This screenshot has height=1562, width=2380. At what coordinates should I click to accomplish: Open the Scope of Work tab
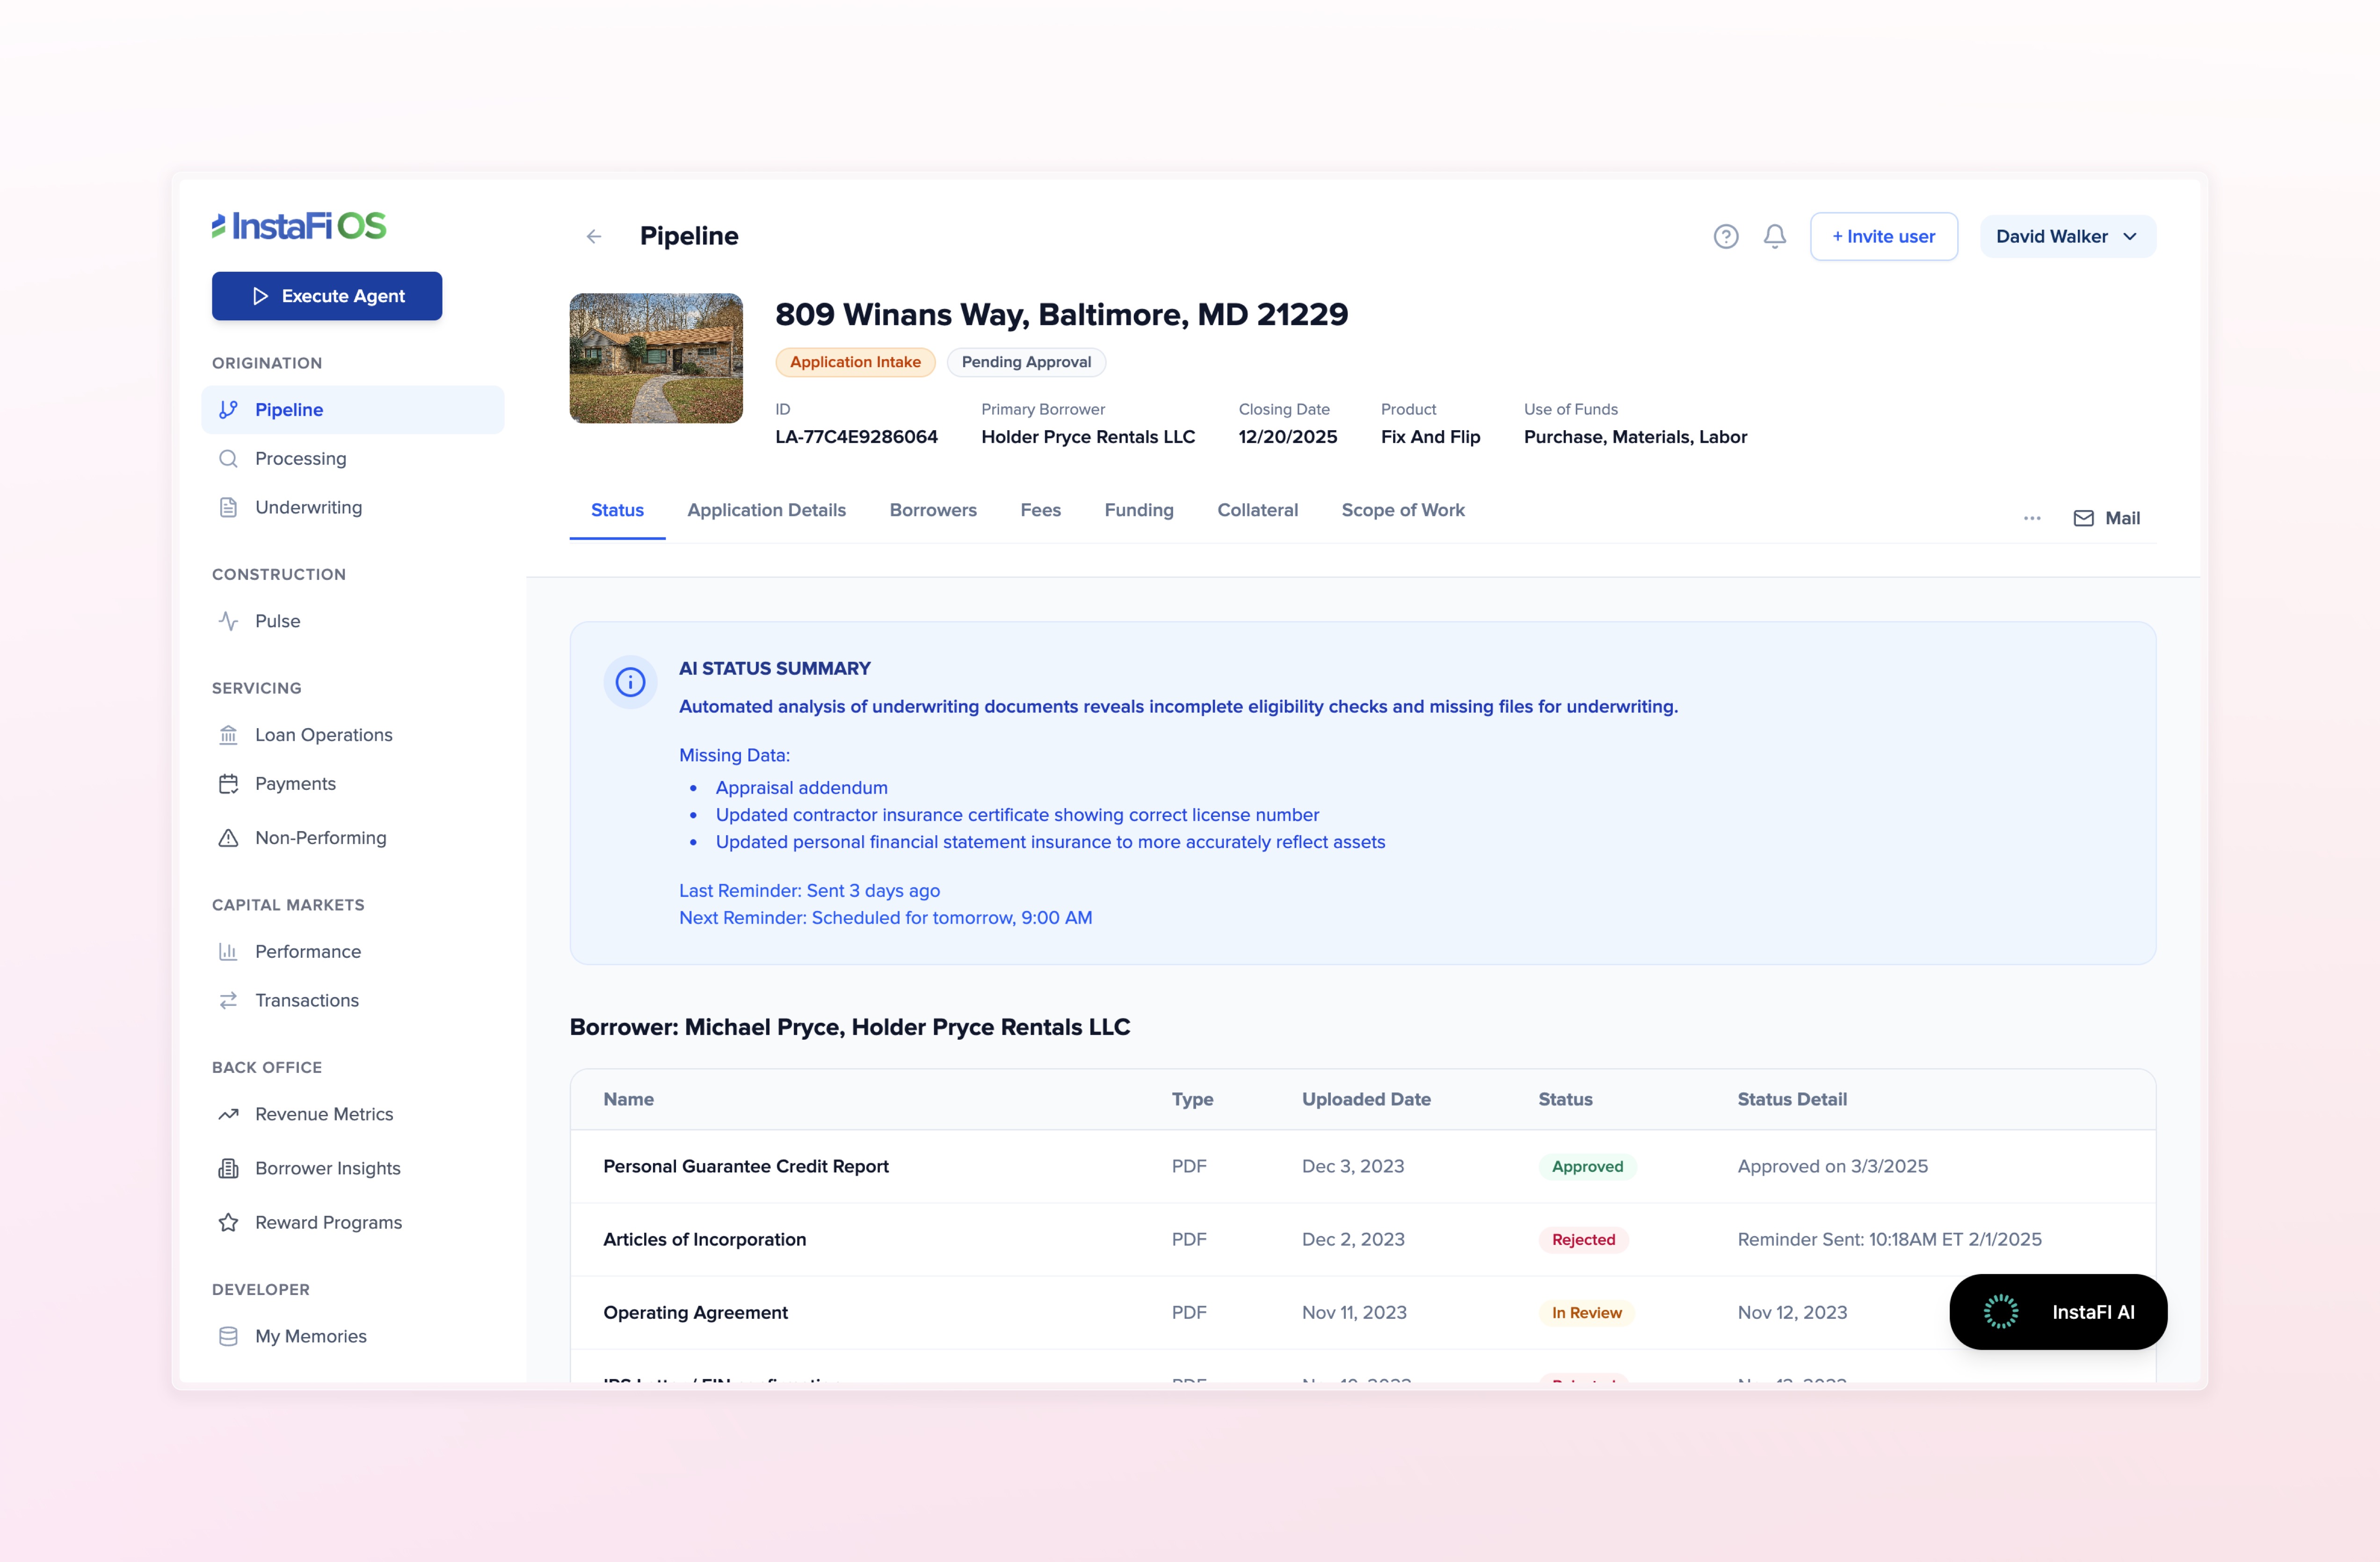(1402, 510)
